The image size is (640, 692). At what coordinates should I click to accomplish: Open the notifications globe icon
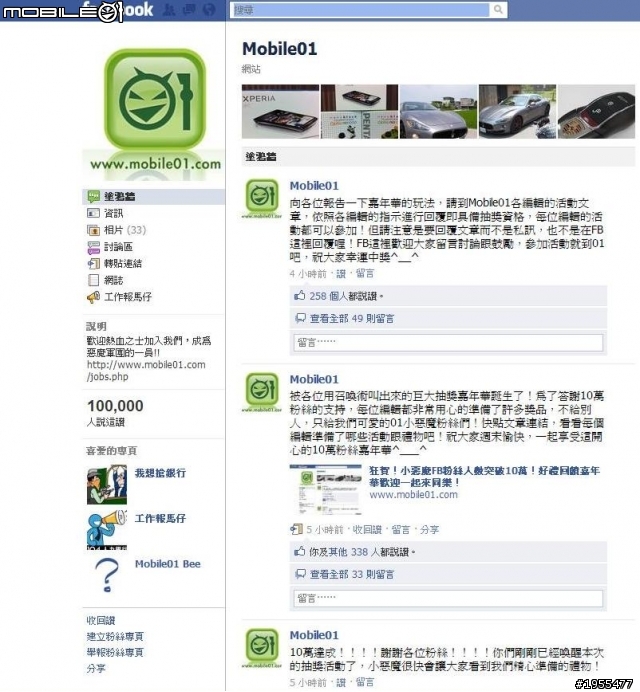tap(209, 9)
